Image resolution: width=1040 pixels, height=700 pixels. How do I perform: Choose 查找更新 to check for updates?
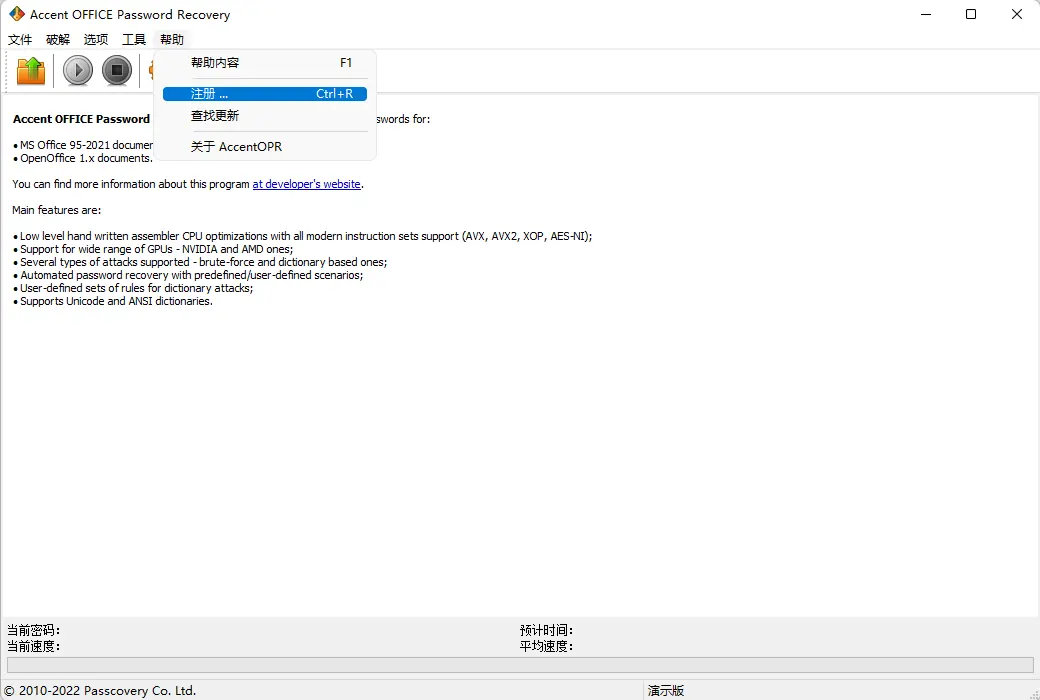point(265,116)
